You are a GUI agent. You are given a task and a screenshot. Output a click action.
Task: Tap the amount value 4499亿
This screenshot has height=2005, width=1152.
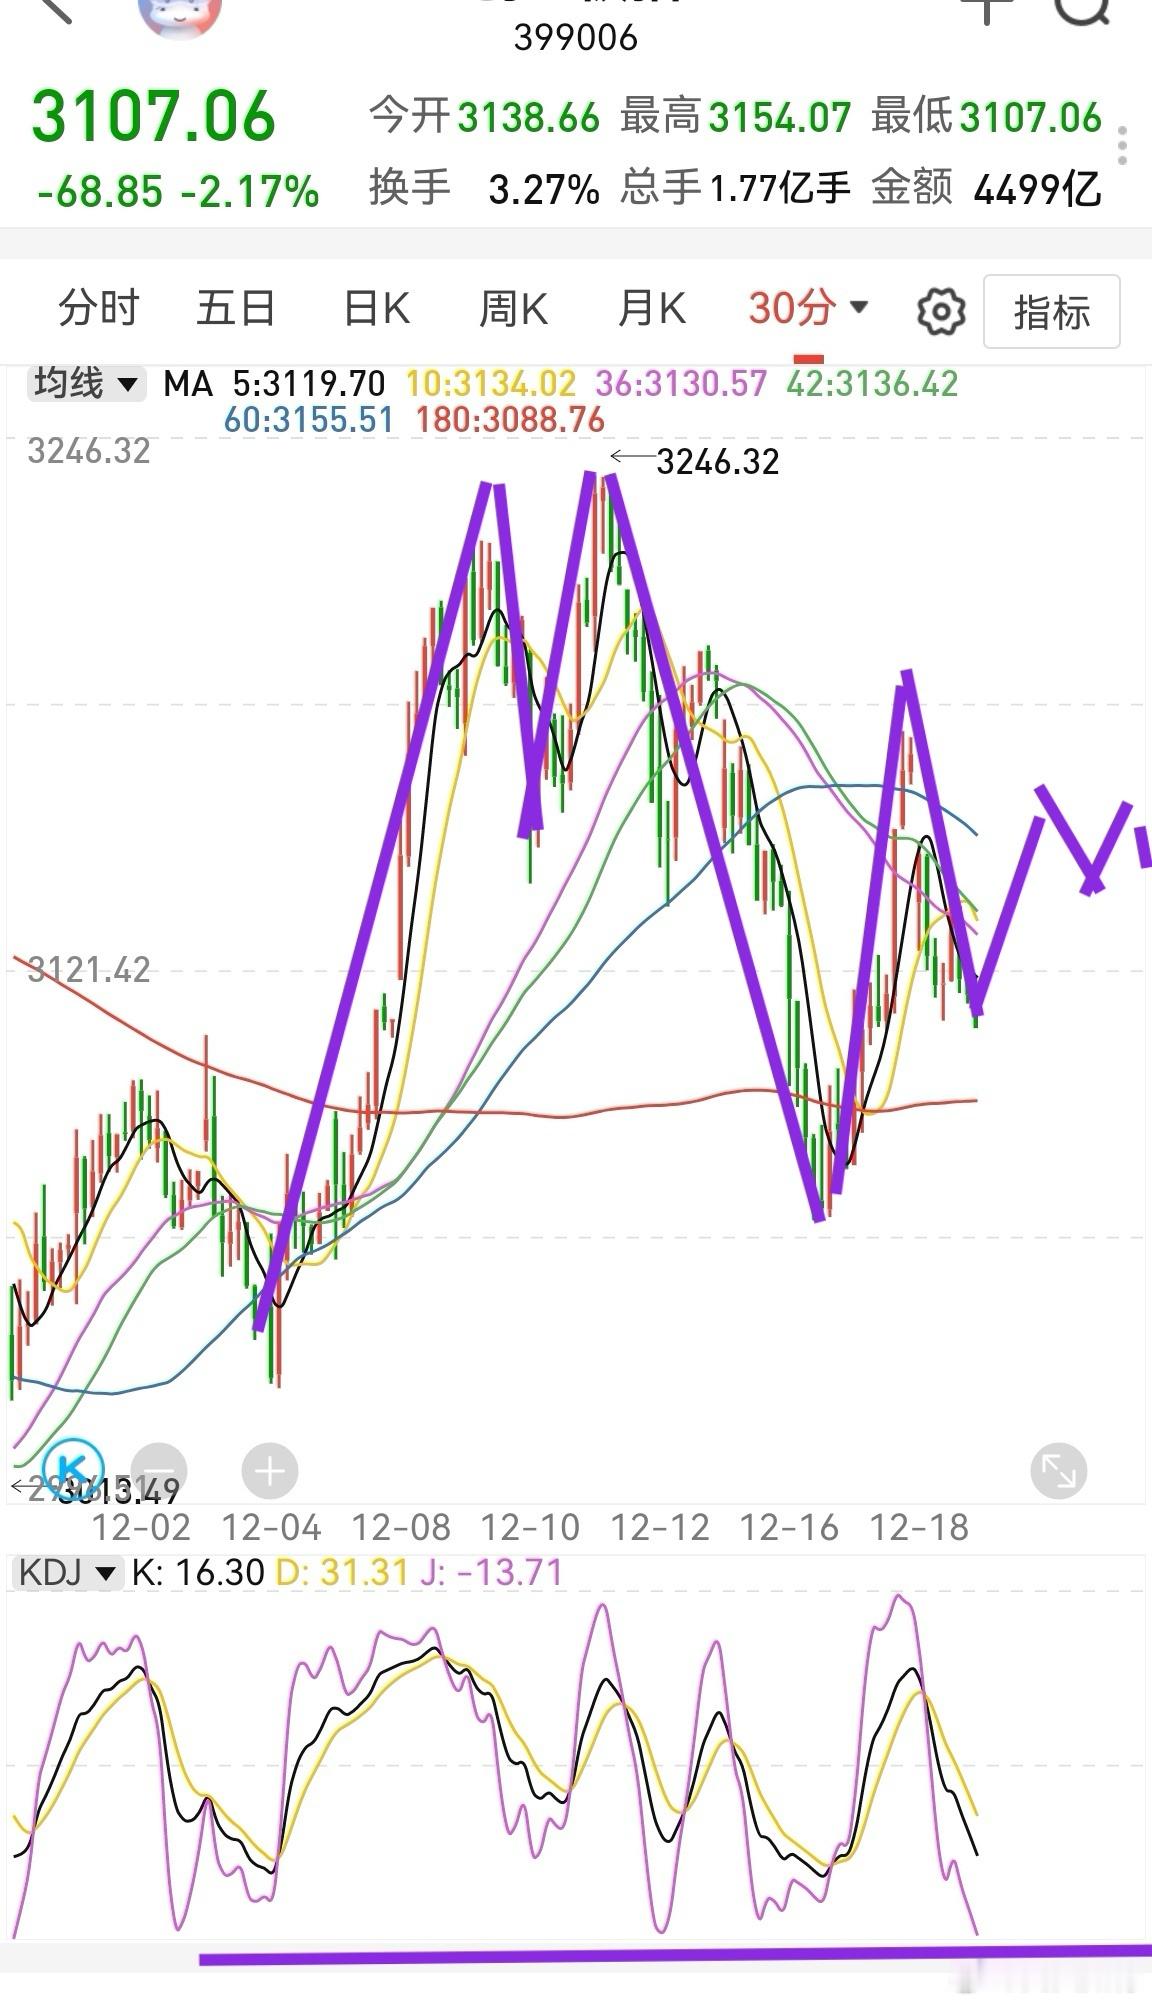pos(1038,189)
